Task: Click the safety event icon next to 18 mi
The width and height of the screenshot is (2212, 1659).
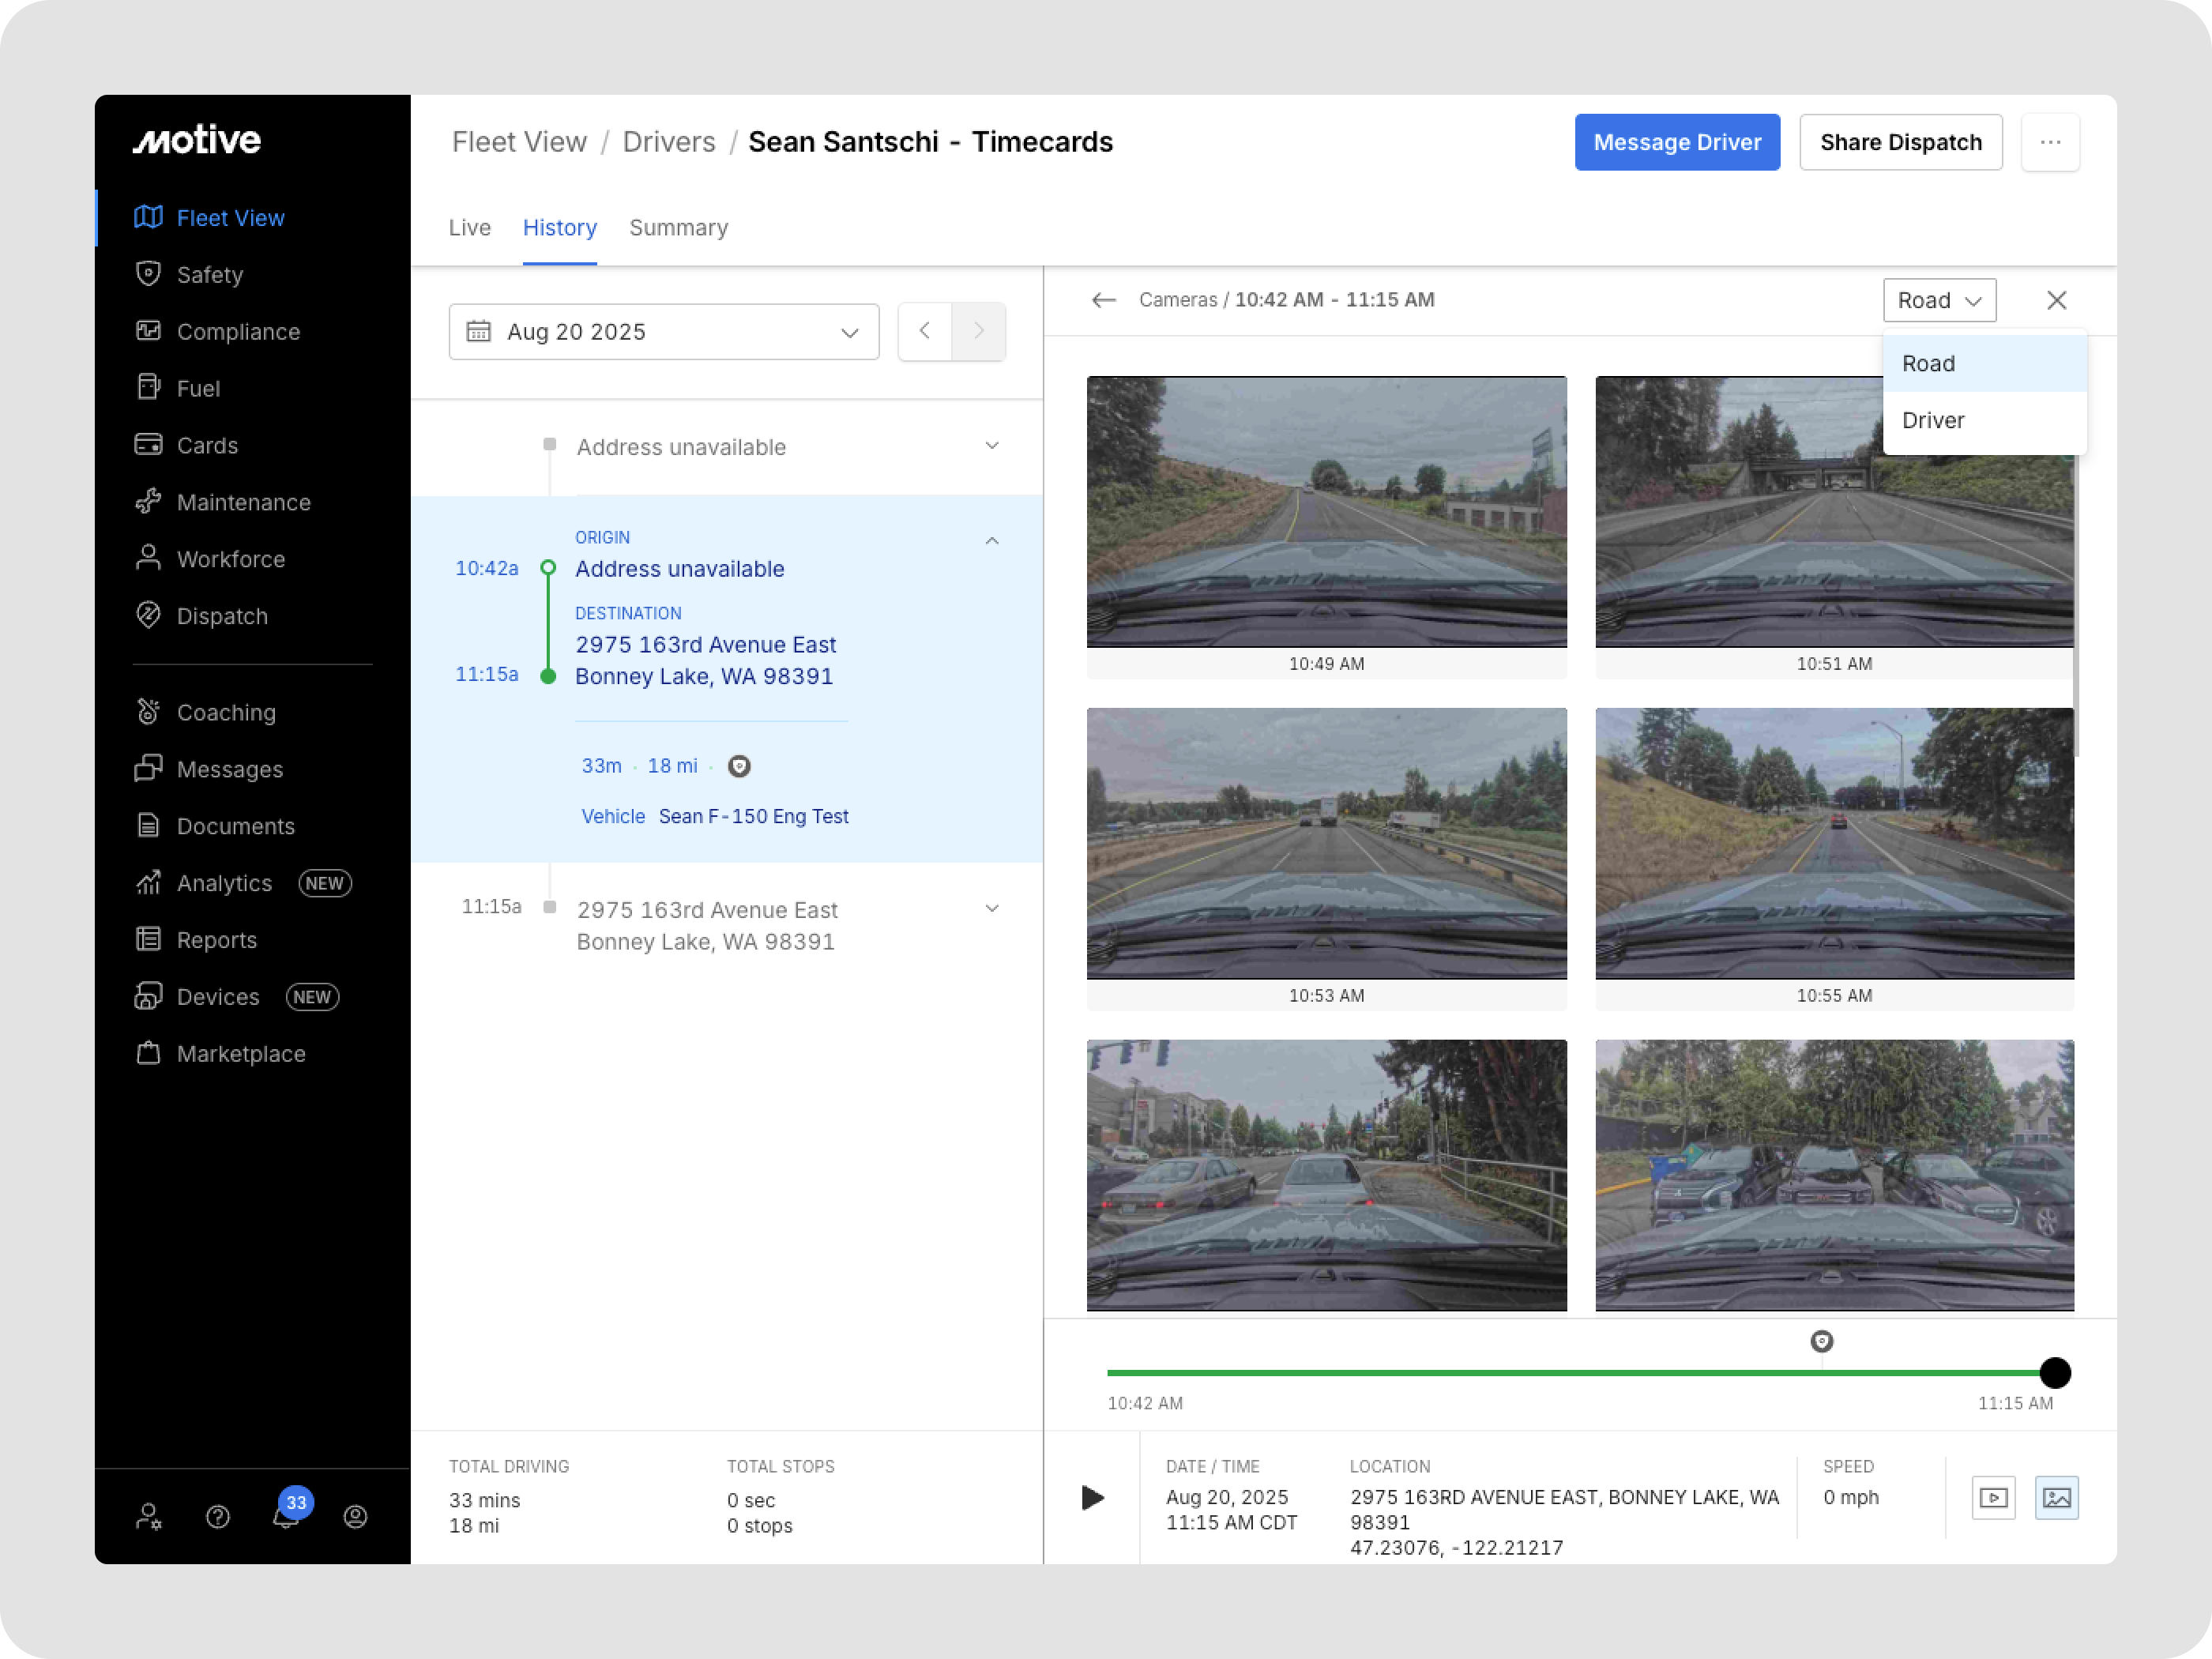Action: click(739, 766)
